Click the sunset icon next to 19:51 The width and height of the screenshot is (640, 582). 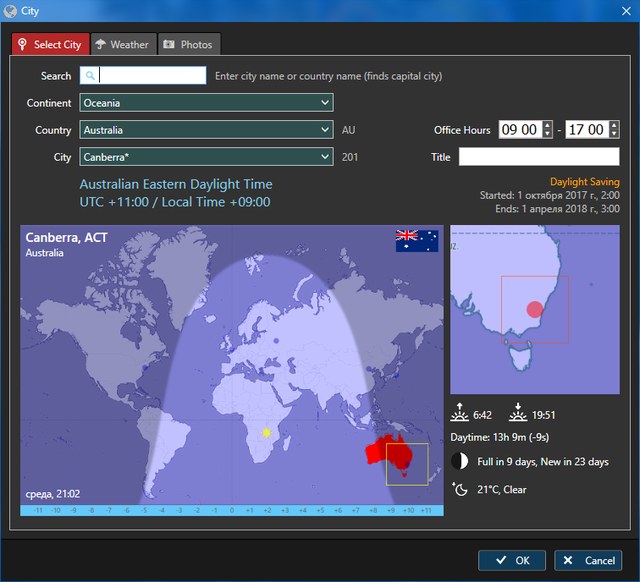[x=518, y=414]
